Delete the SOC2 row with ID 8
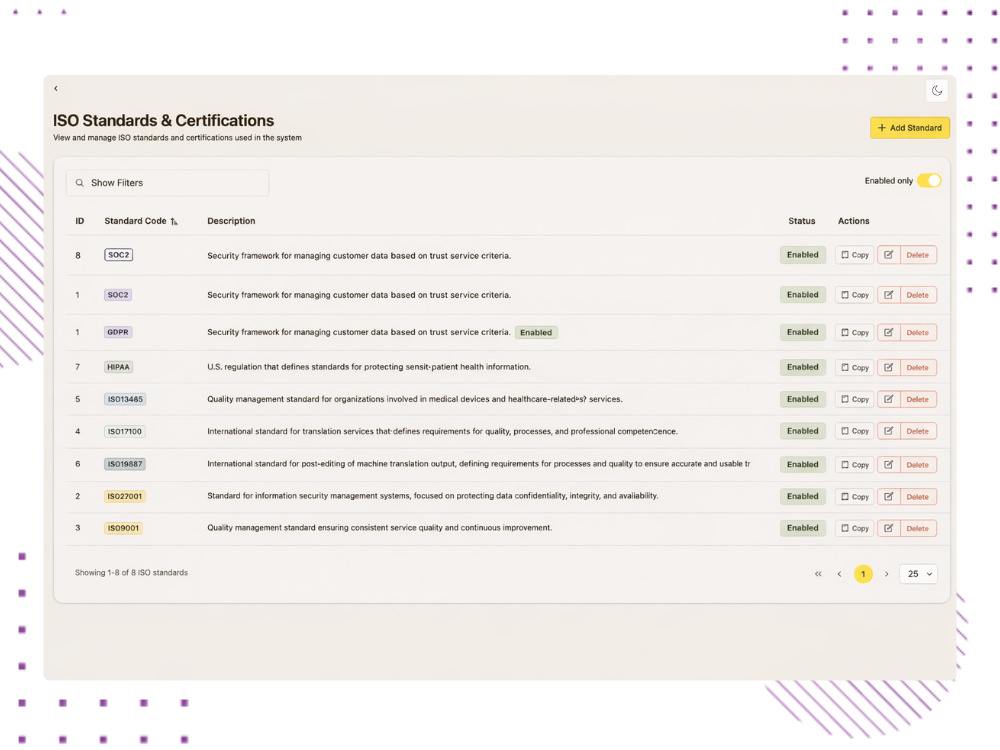This screenshot has height=750, width=1000. click(x=918, y=255)
